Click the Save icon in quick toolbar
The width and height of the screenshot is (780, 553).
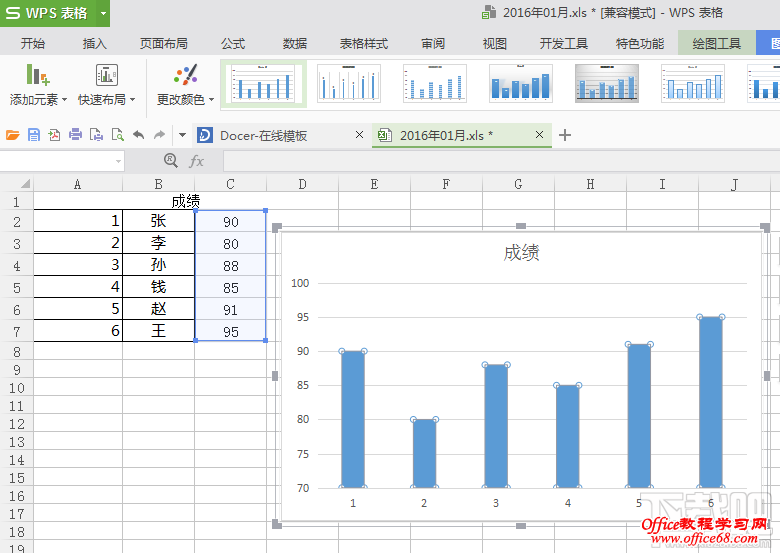click(34, 135)
